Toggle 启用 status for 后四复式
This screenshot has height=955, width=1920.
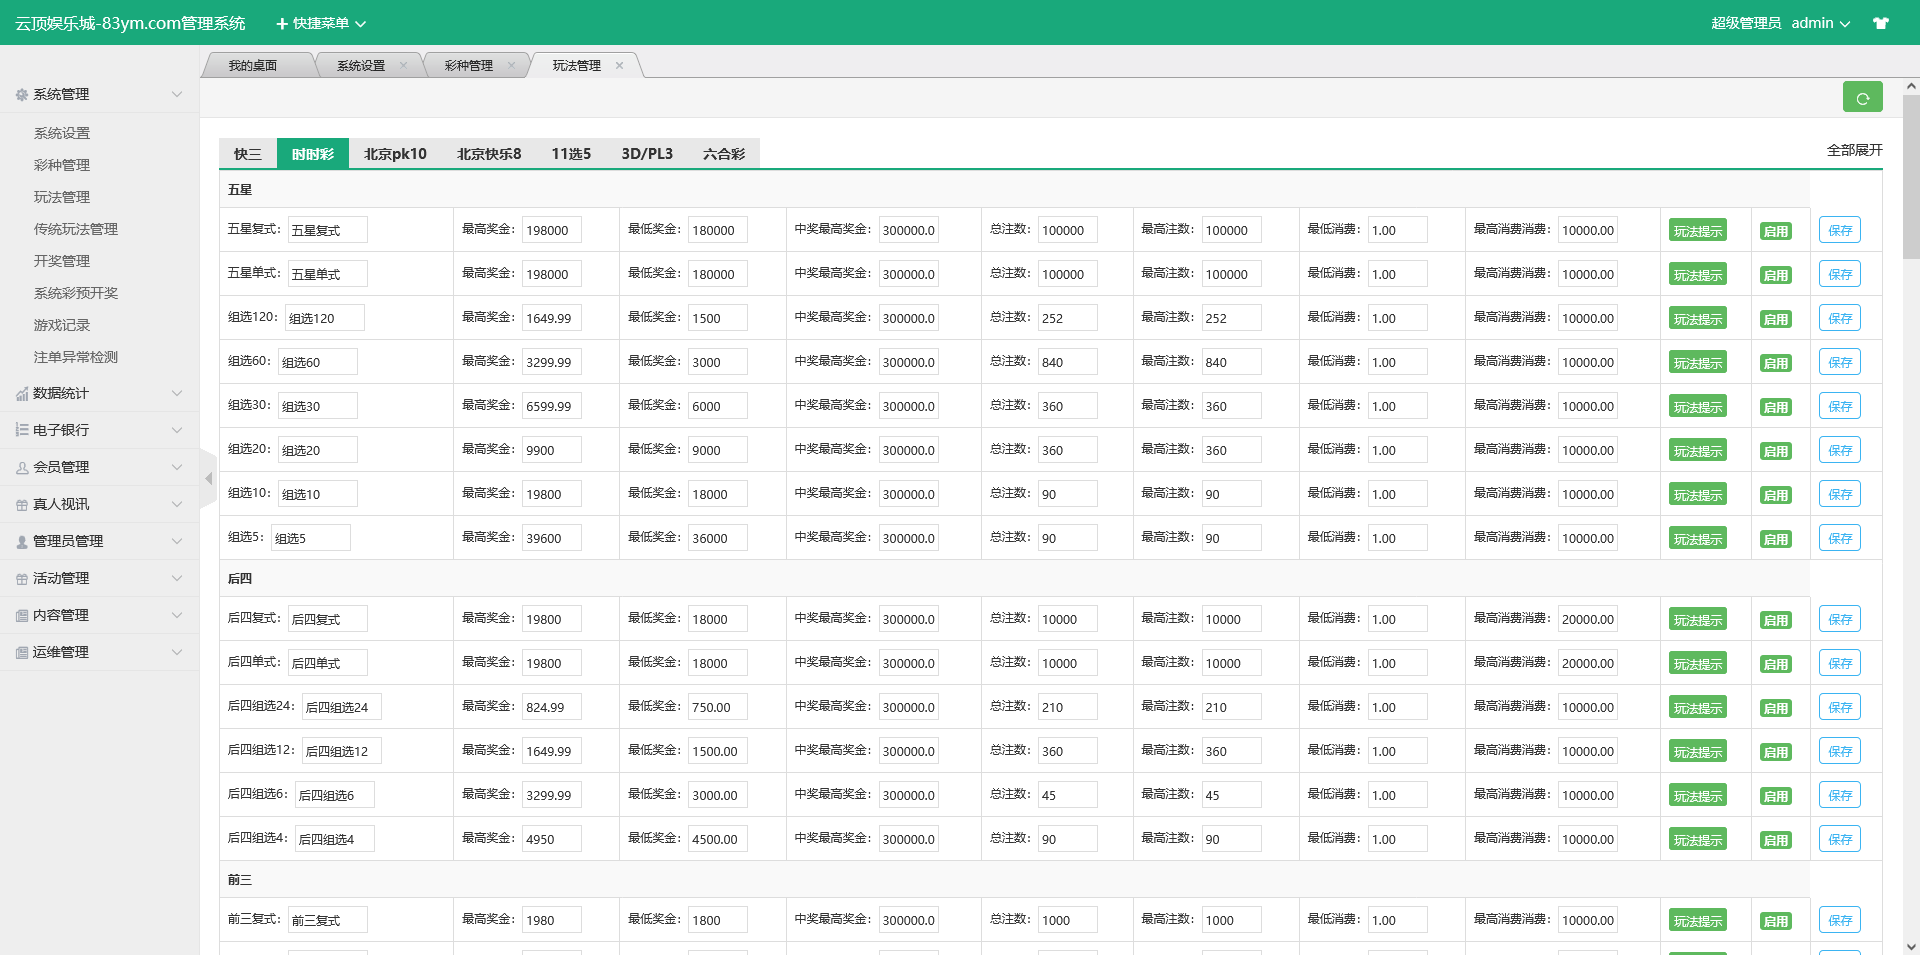pos(1776,620)
